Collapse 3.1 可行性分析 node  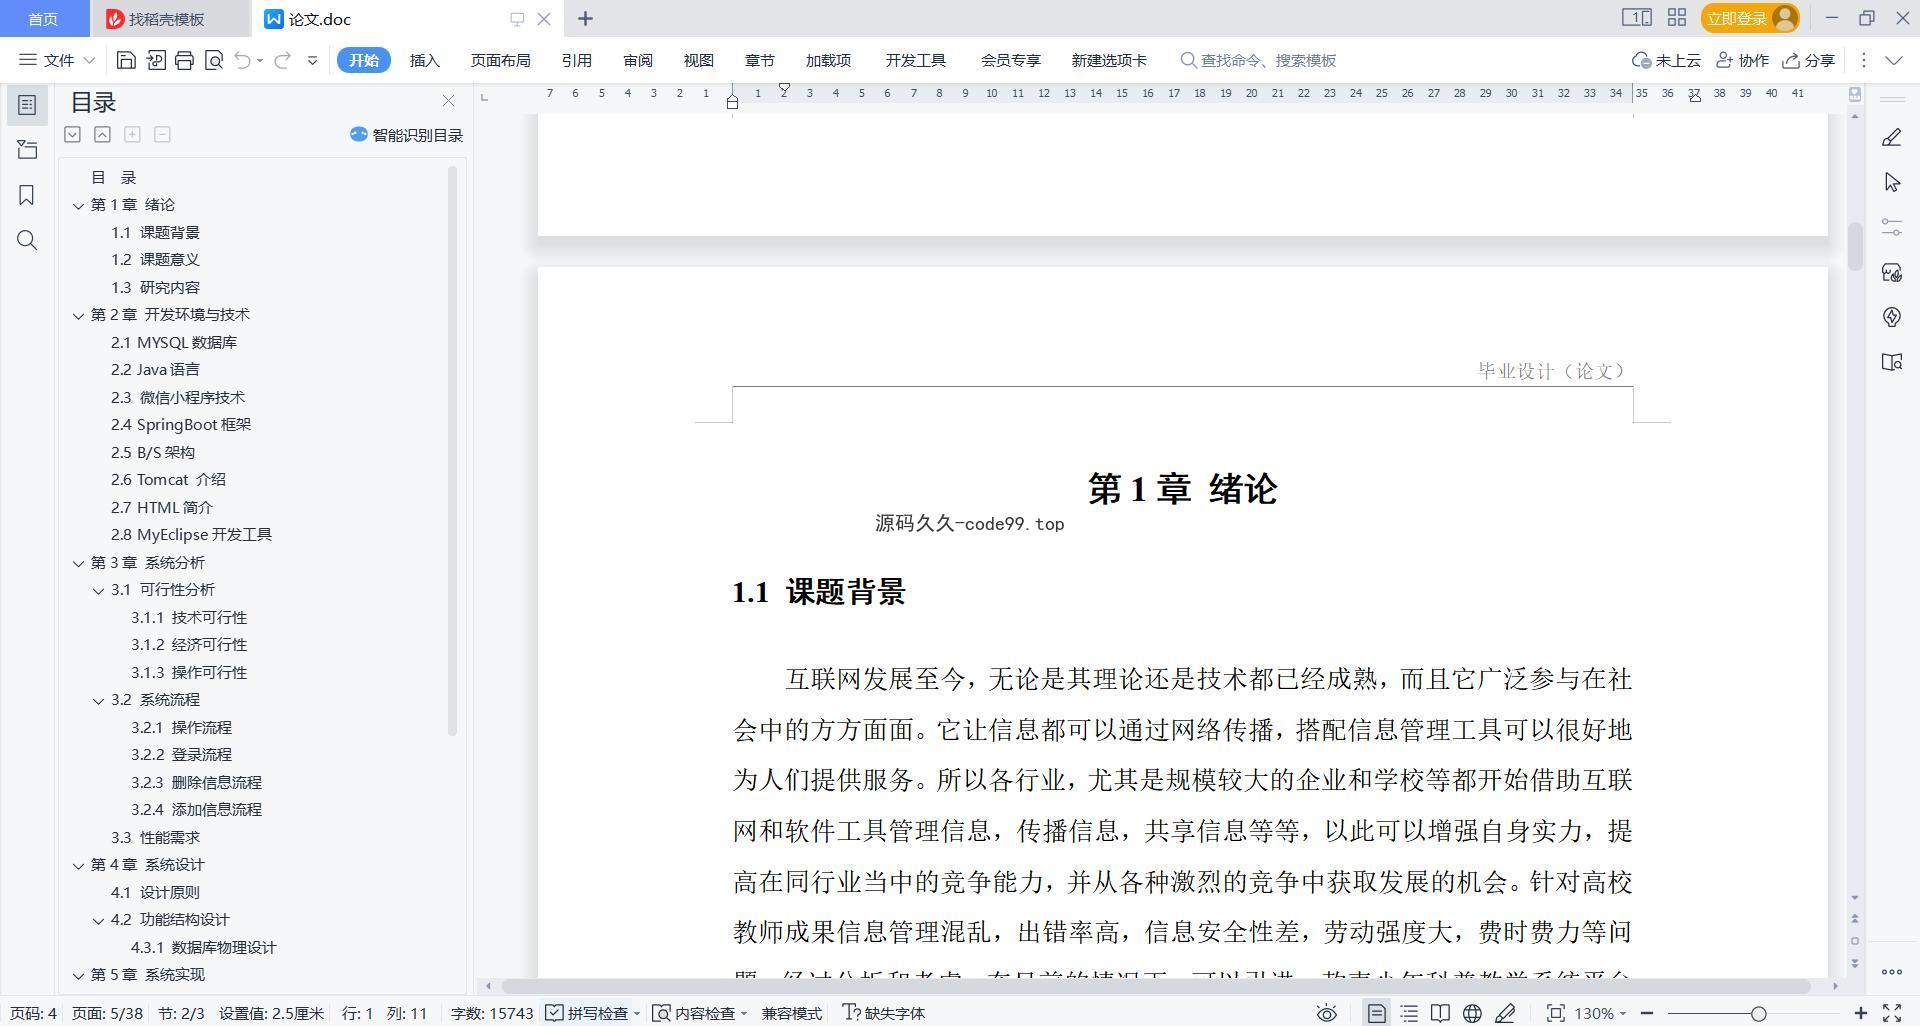pyautogui.click(x=98, y=590)
